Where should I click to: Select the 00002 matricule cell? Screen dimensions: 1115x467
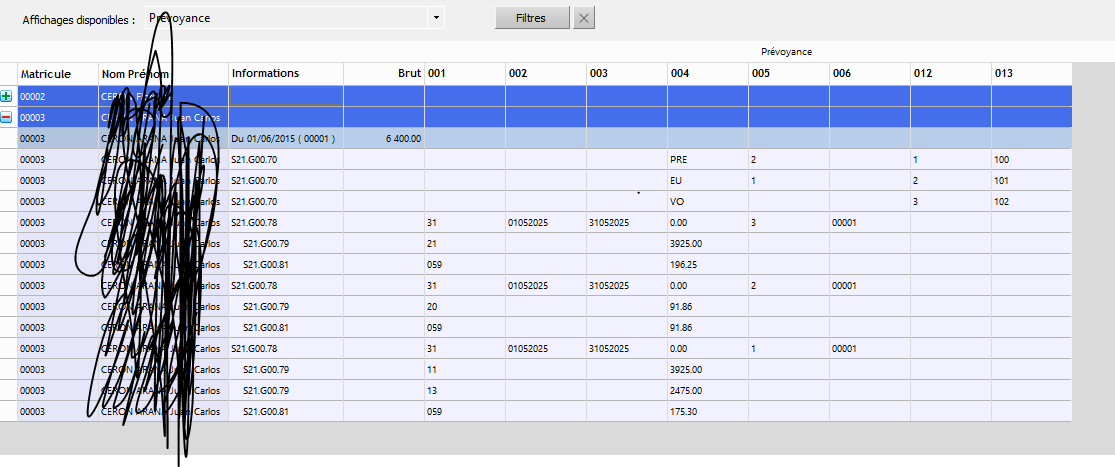(58, 96)
